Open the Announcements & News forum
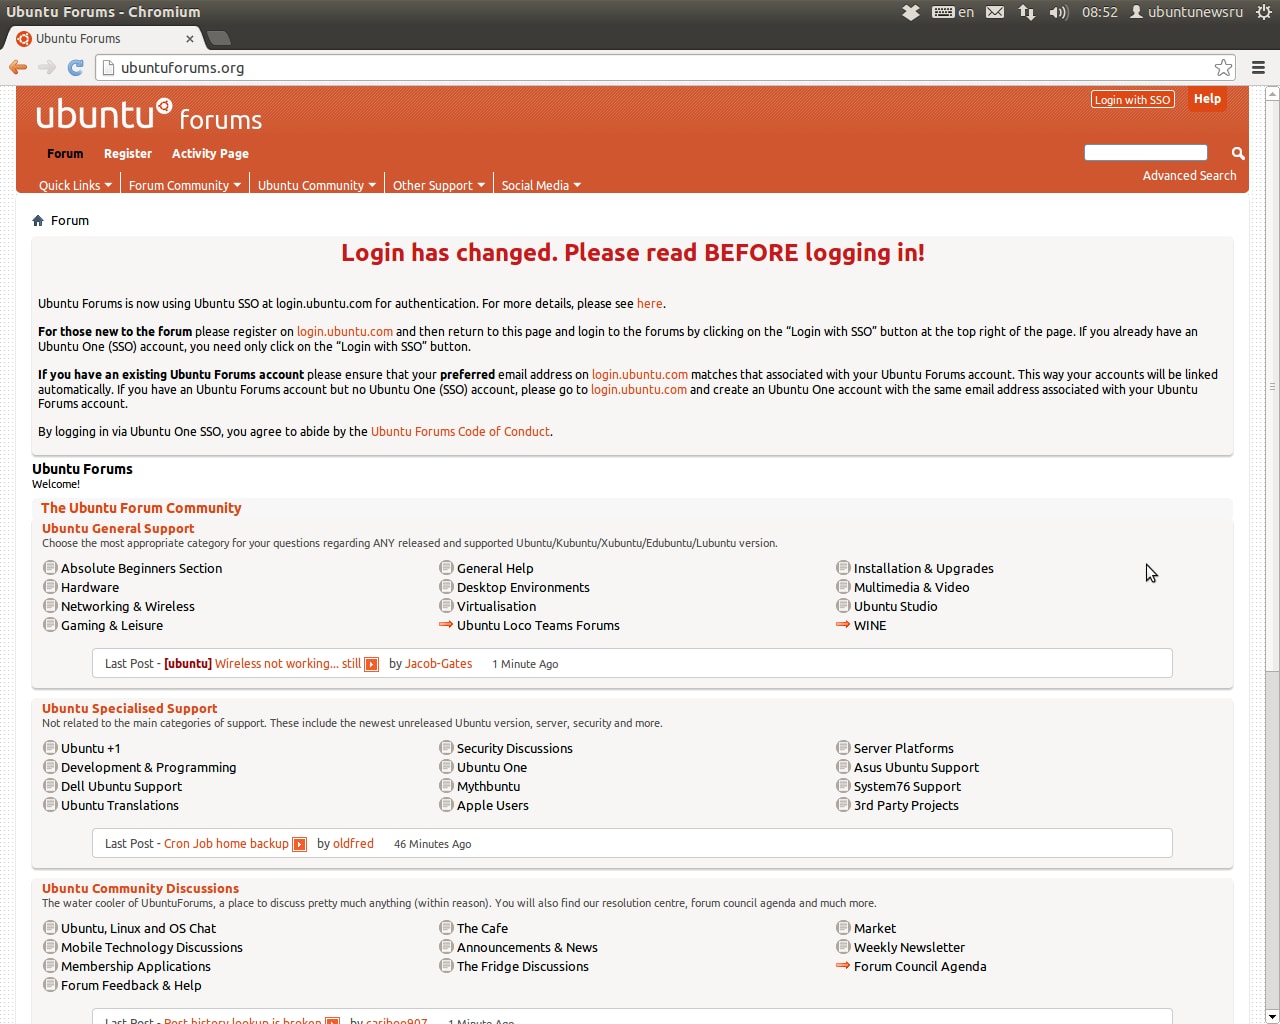This screenshot has width=1280, height=1024. tap(527, 947)
